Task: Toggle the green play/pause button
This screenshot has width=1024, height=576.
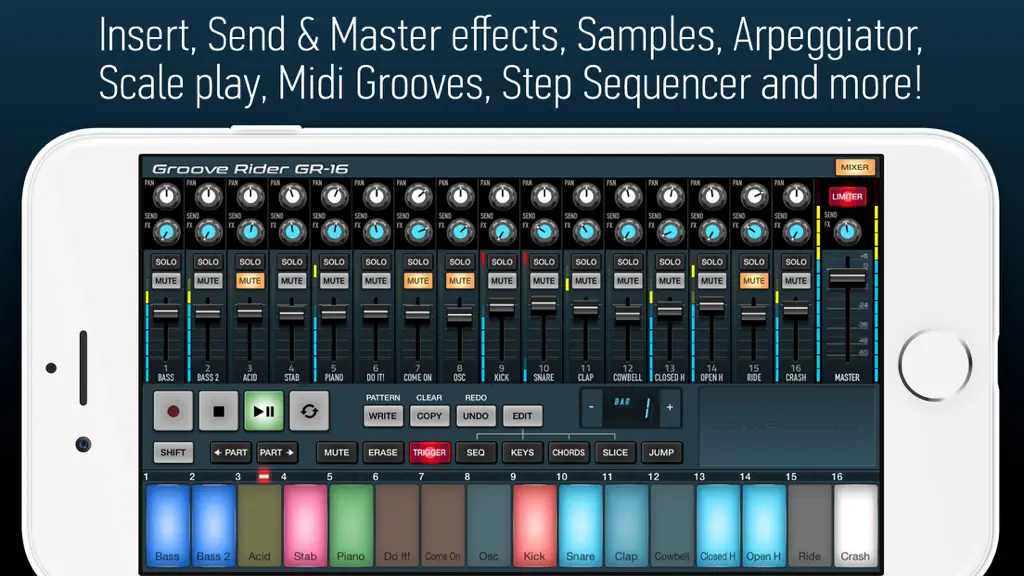Action: [x=264, y=411]
